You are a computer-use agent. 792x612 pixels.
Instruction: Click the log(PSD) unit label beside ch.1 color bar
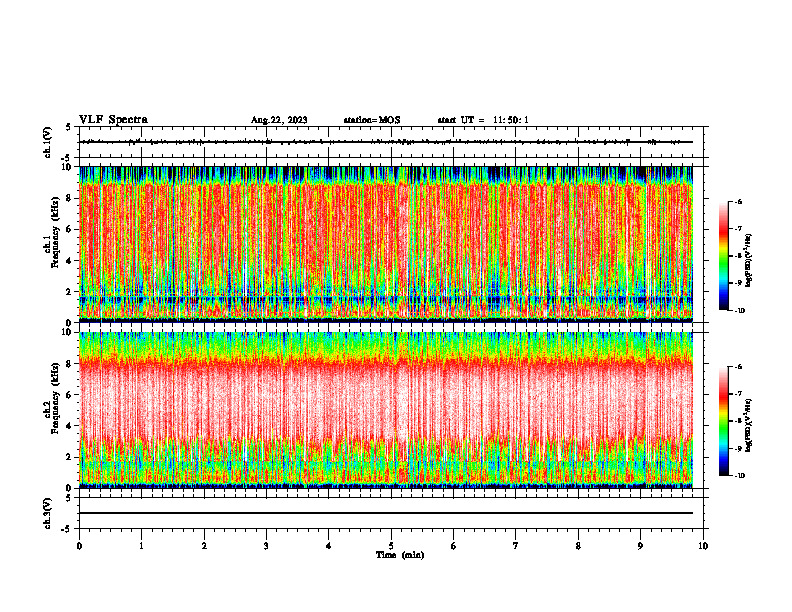[x=749, y=260]
